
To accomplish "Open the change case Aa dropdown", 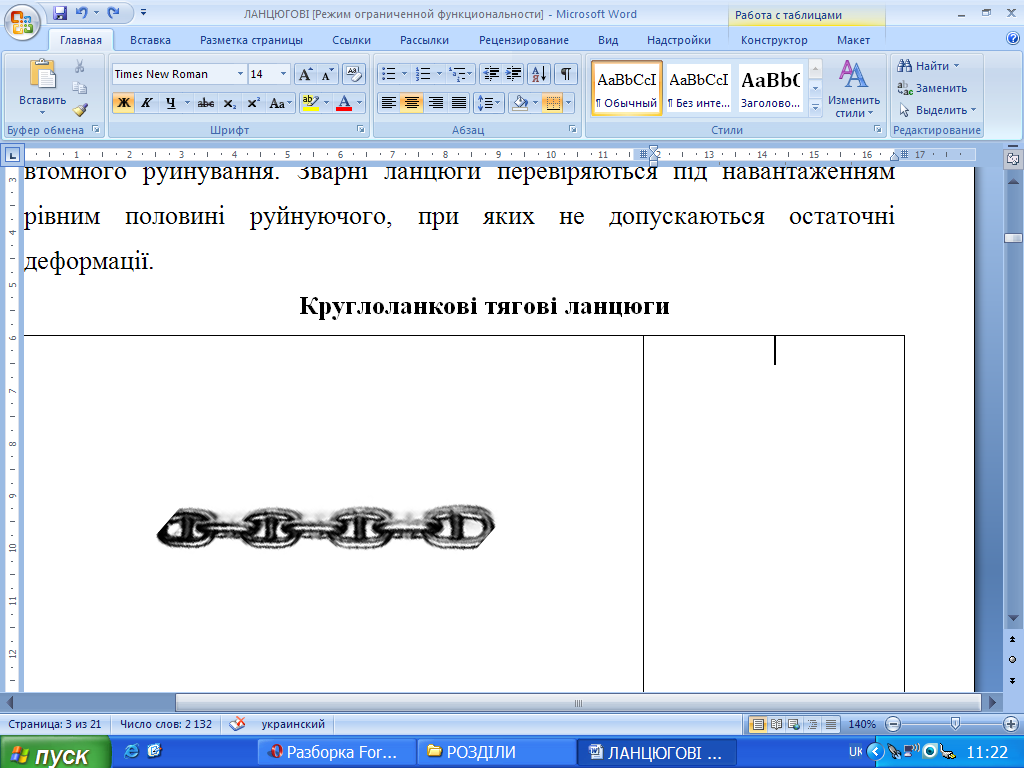I will pos(281,103).
